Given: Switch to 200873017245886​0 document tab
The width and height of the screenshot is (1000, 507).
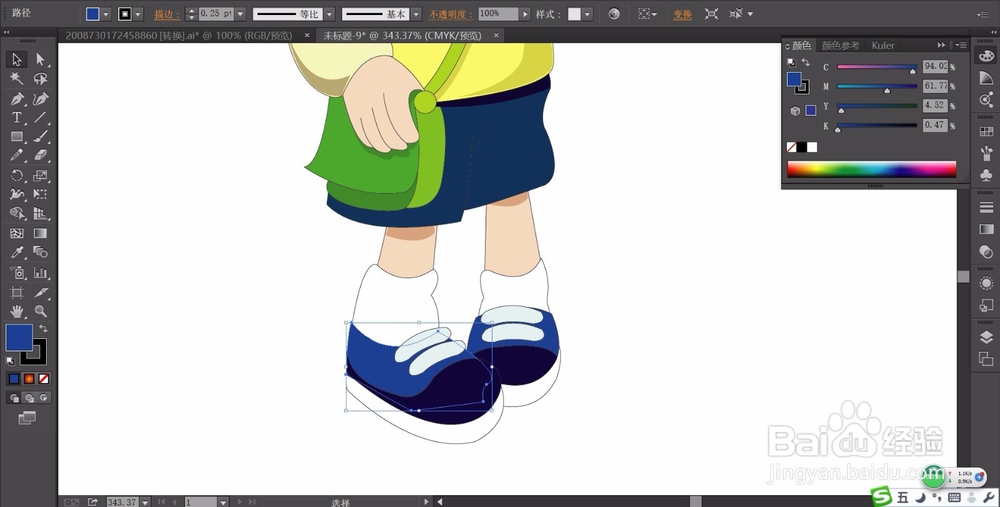Looking at the screenshot, I should tap(179, 36).
